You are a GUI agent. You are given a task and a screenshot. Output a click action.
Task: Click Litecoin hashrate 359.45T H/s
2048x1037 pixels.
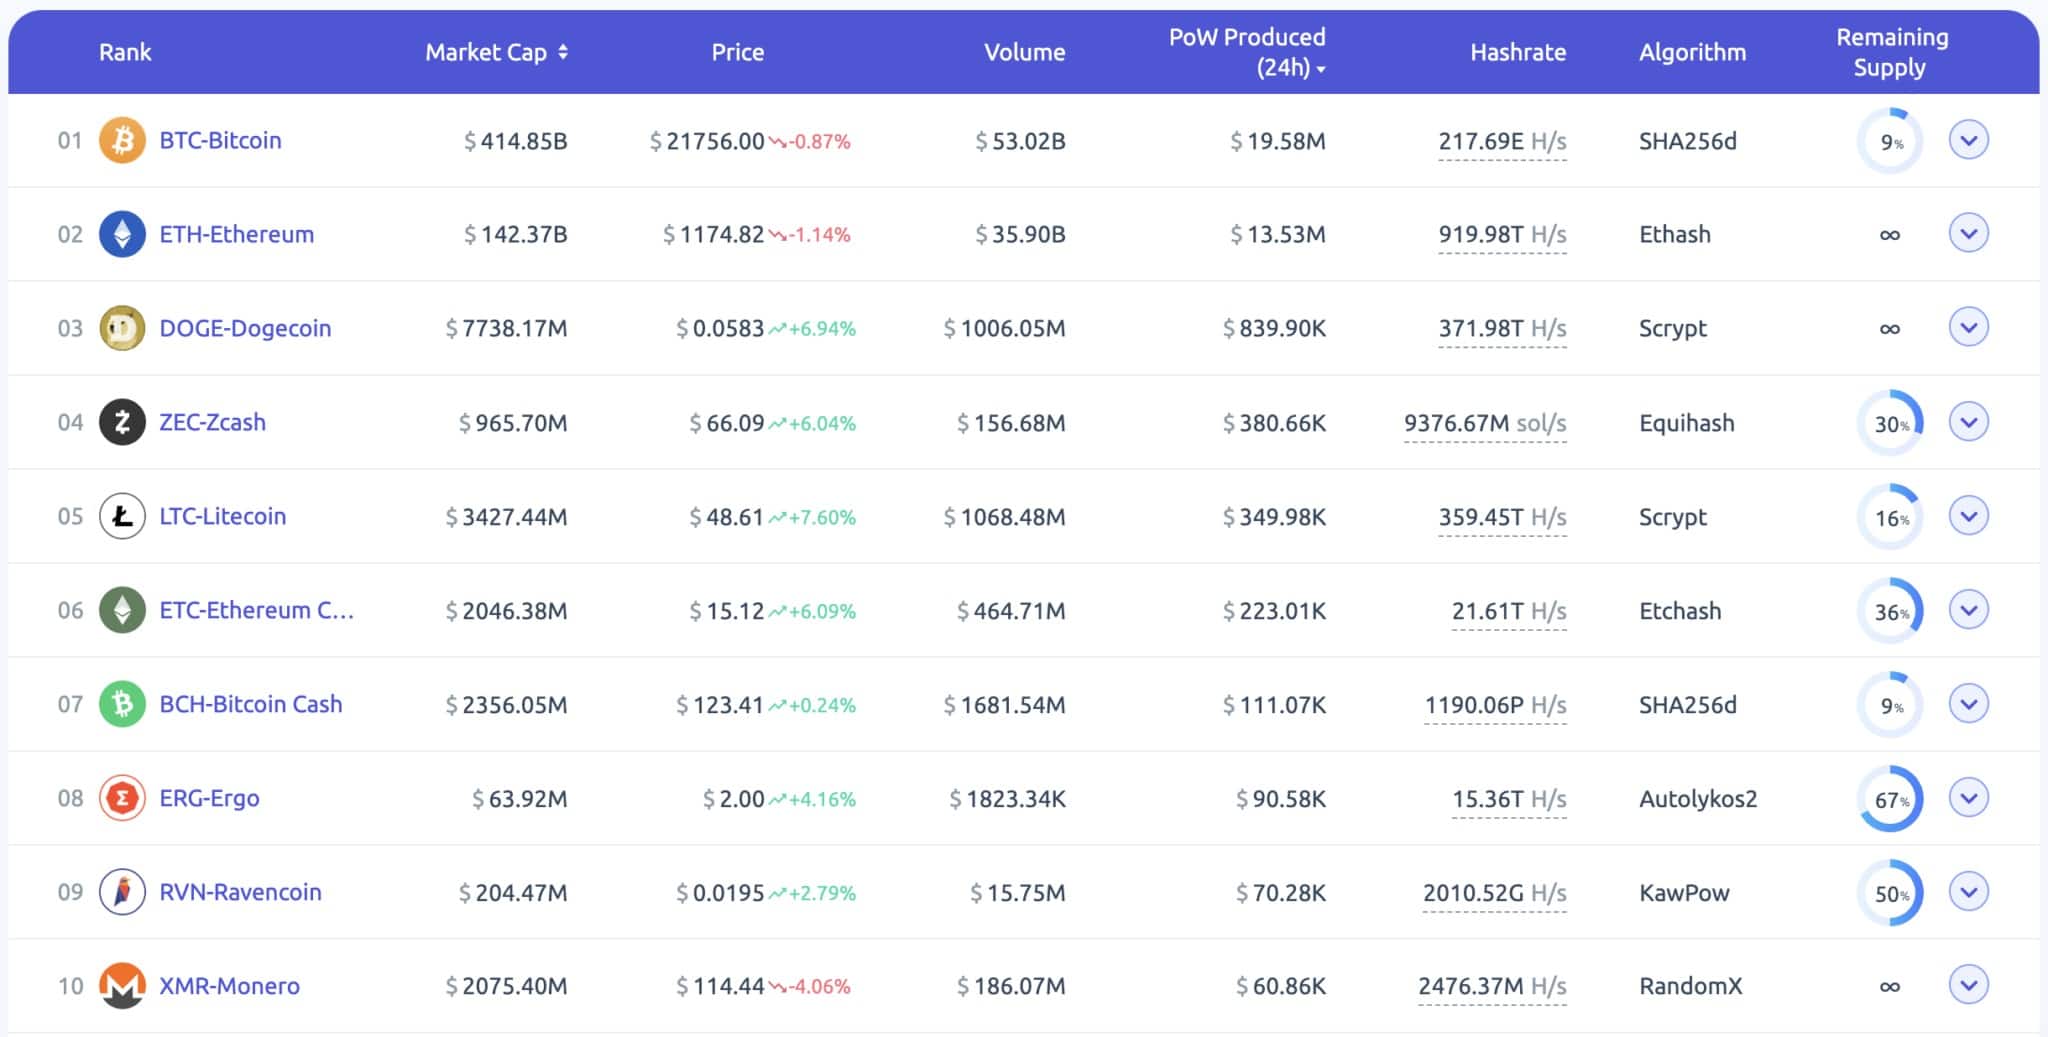coord(1502,517)
